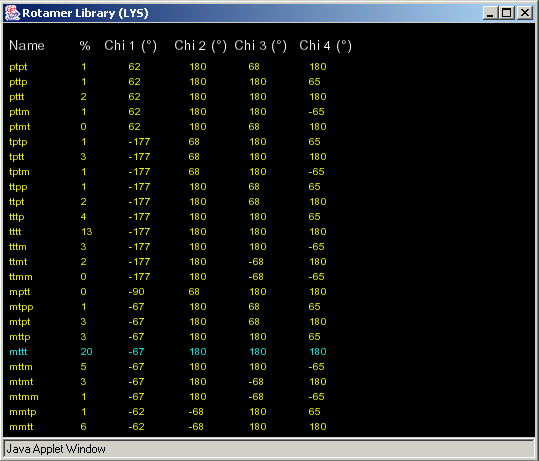Choose the ptpt rotamer at top
Viewport: 539px width, 461px height.
click(x=168, y=67)
